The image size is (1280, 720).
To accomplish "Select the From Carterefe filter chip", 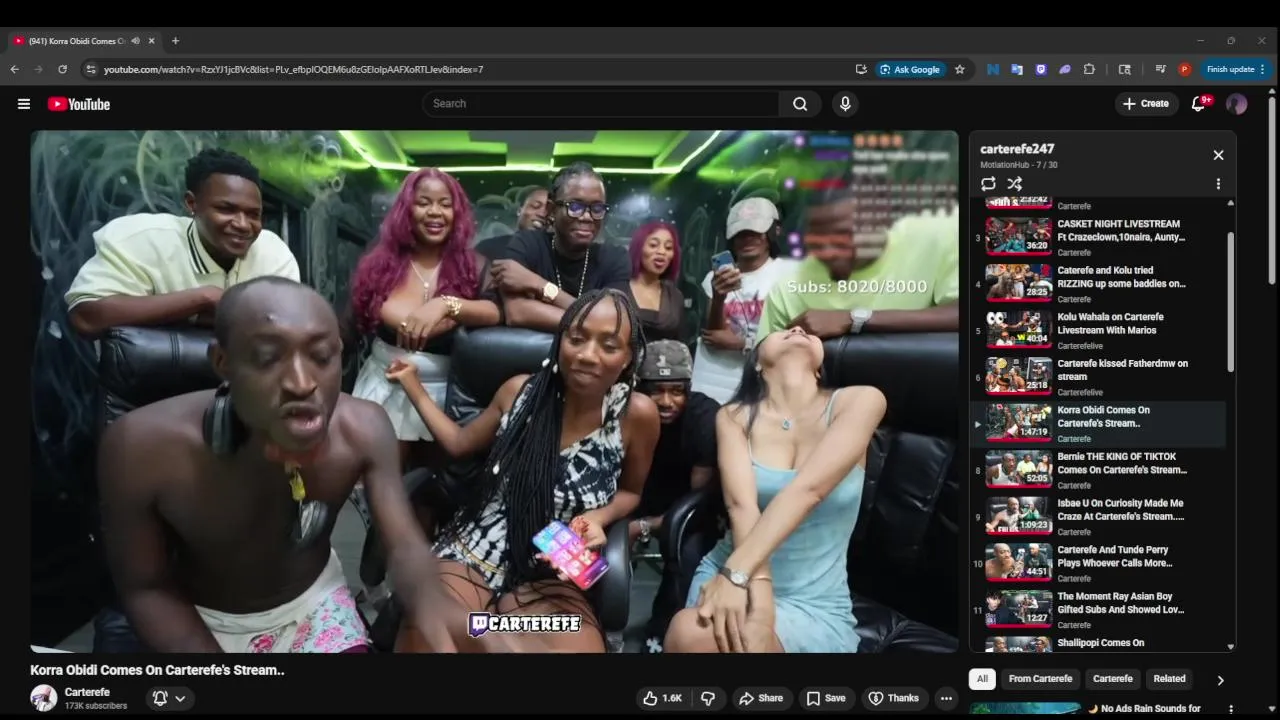I will 1040,679.
